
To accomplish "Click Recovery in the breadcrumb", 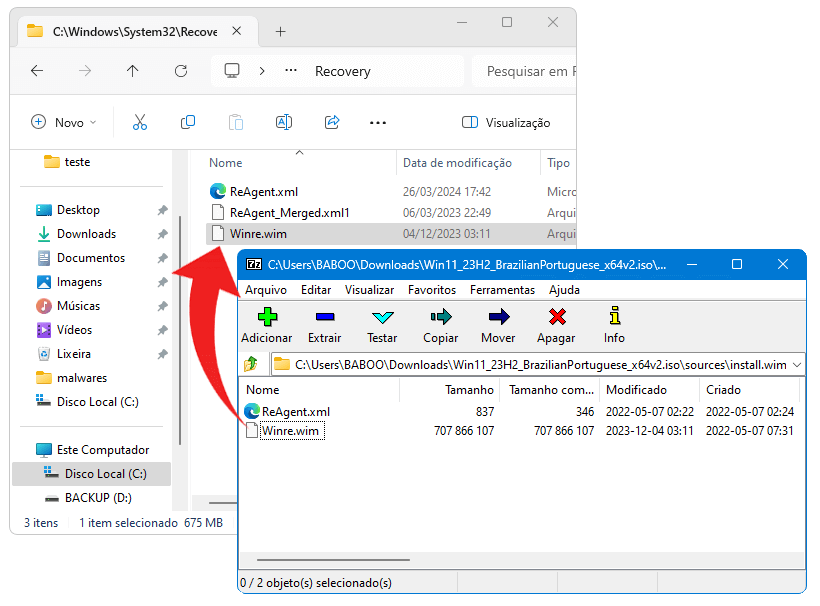I will tap(343, 71).
